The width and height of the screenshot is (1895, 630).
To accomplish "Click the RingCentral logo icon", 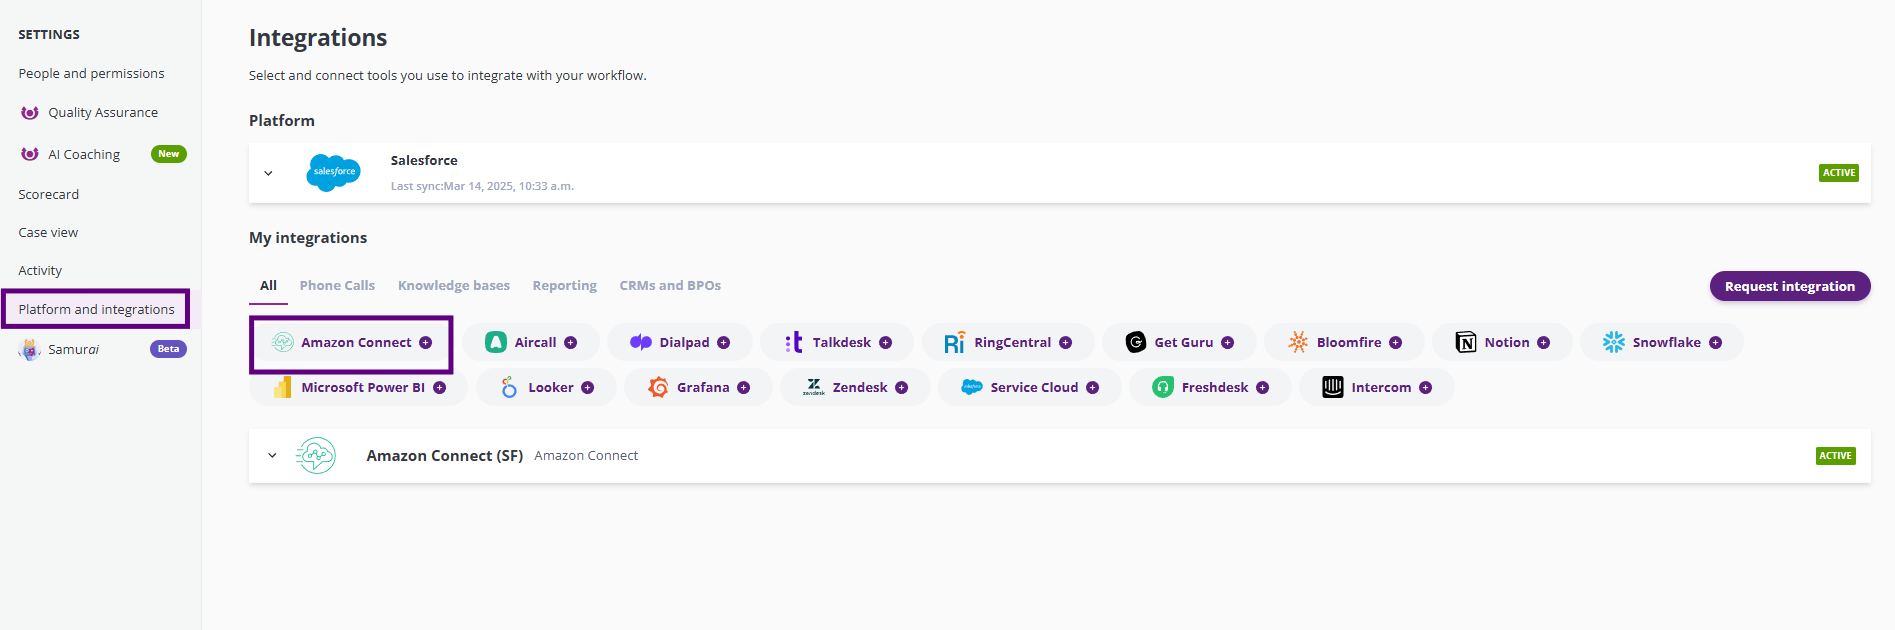I will tap(955, 343).
